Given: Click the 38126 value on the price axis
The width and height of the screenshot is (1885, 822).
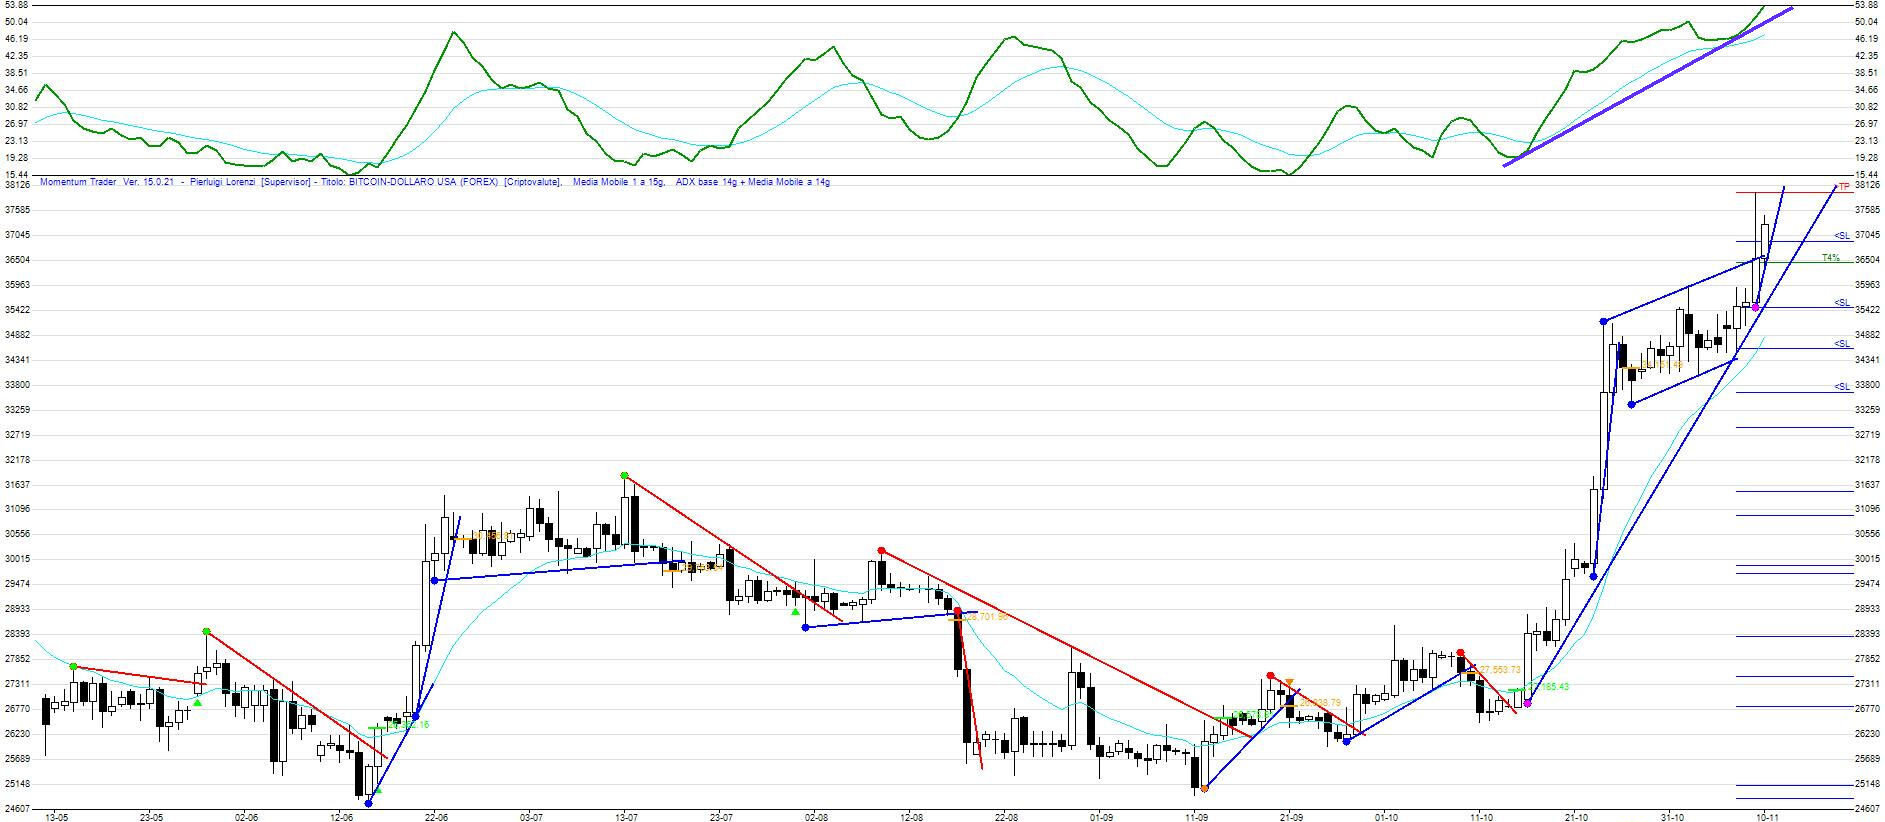Looking at the screenshot, I should (1866, 185).
